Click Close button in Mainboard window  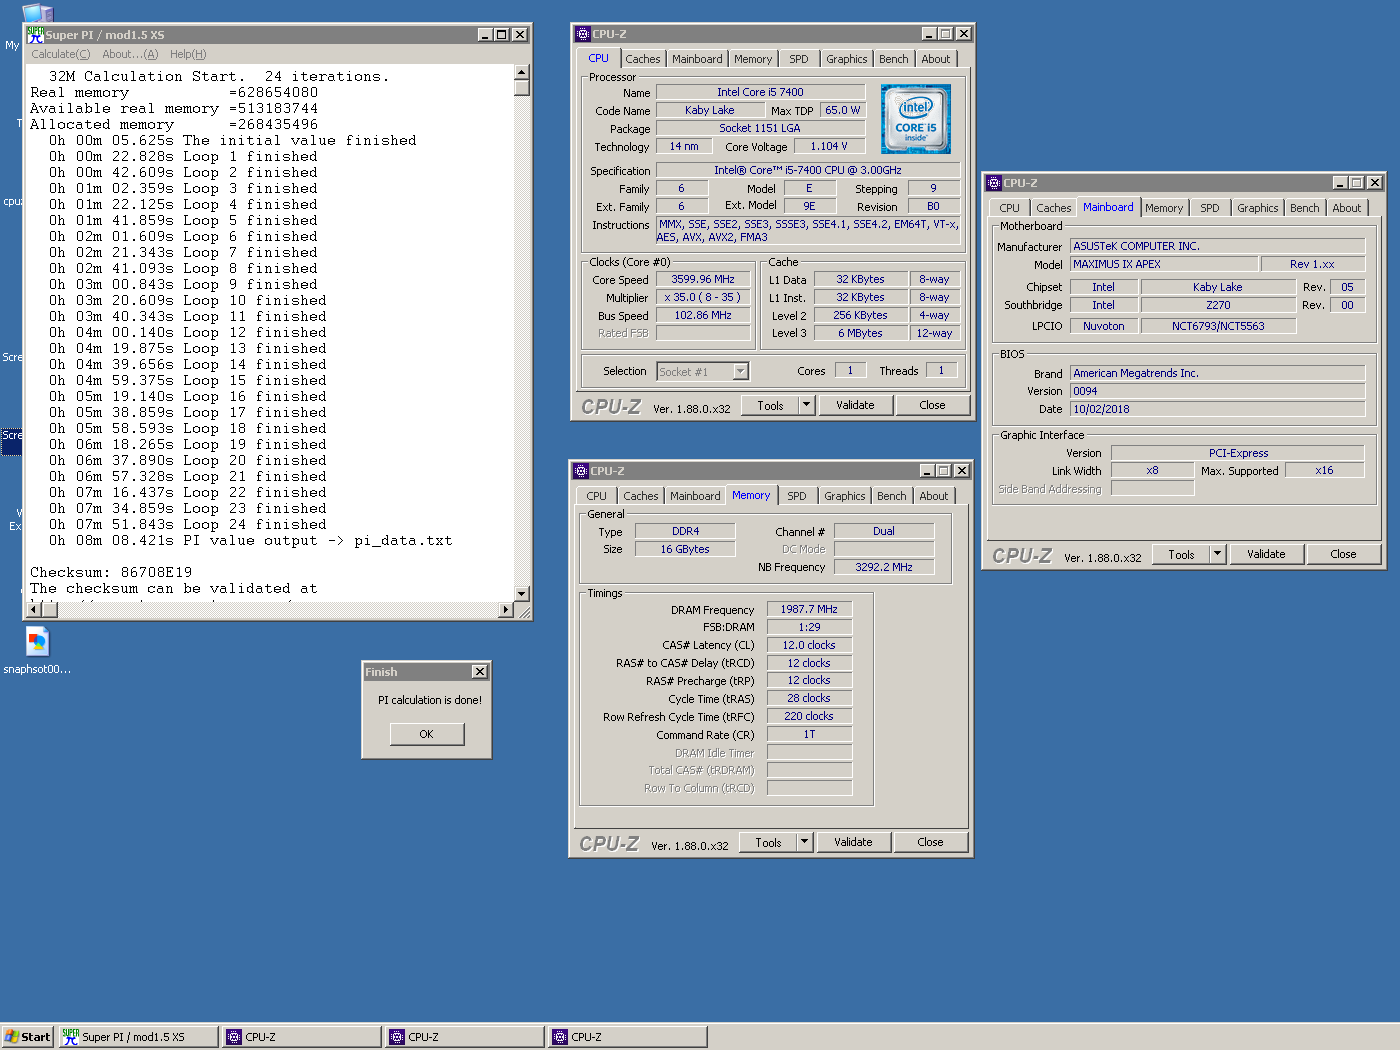click(x=1343, y=554)
